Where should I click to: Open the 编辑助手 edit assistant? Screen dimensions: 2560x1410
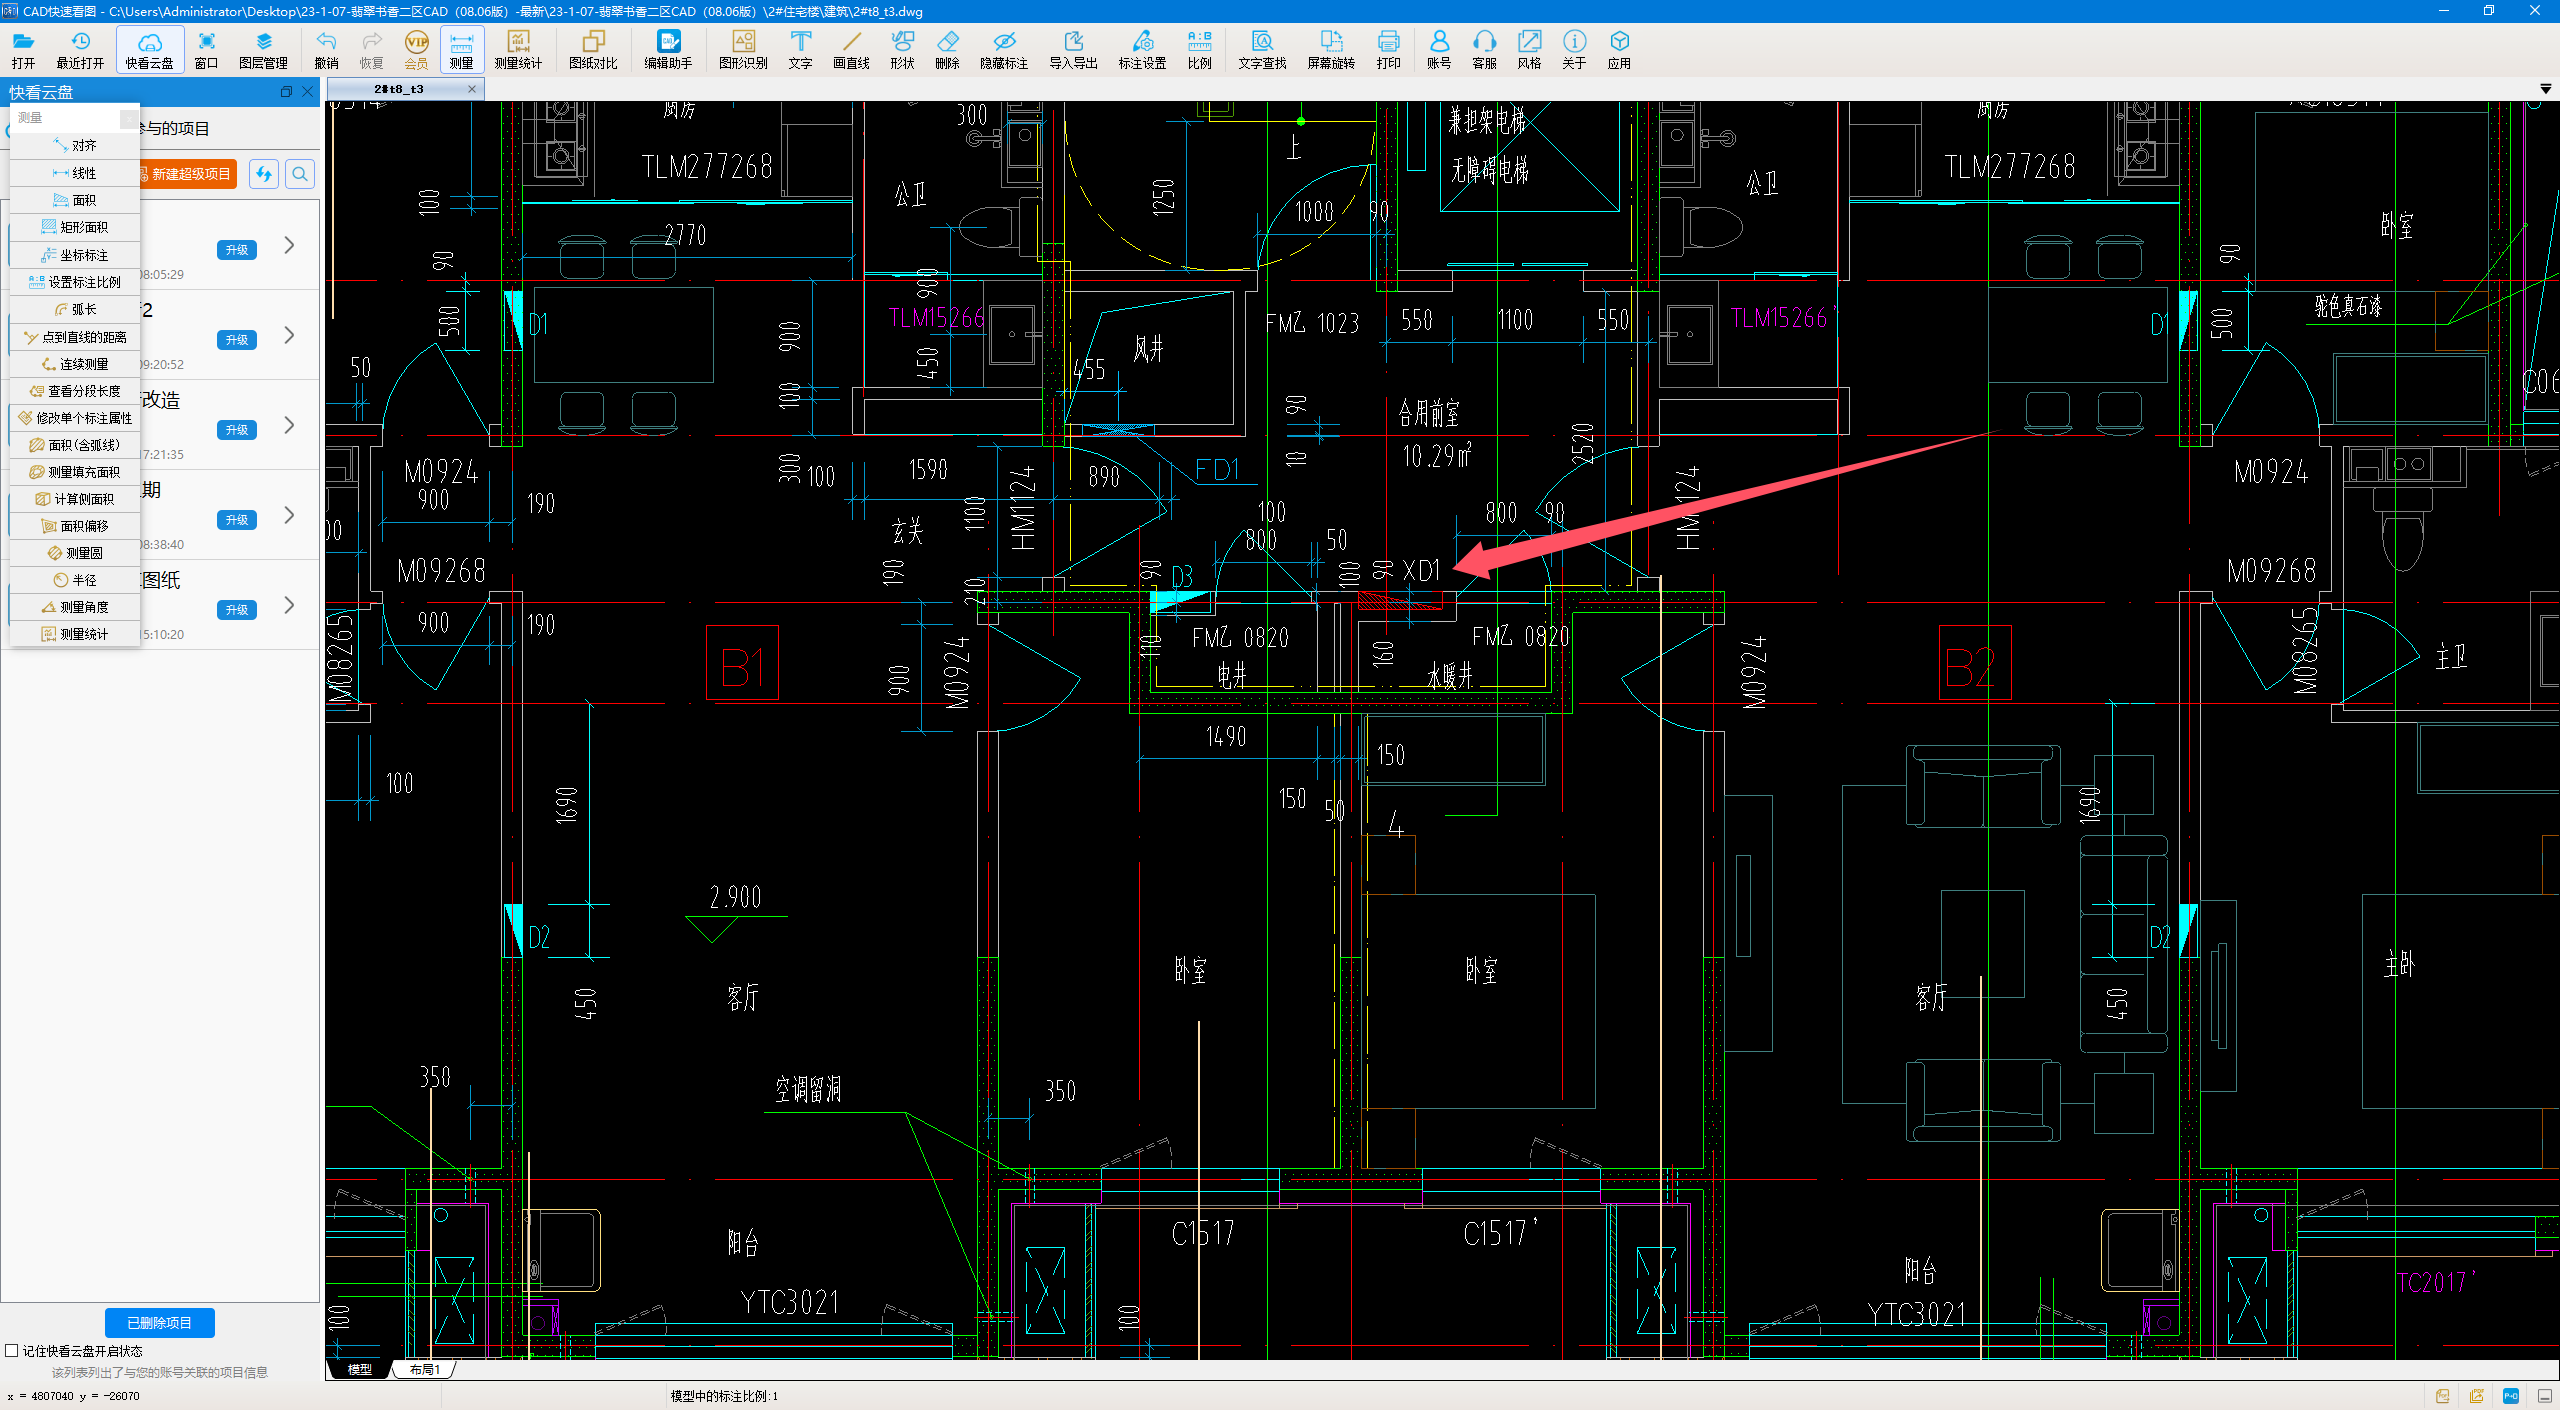(668, 49)
